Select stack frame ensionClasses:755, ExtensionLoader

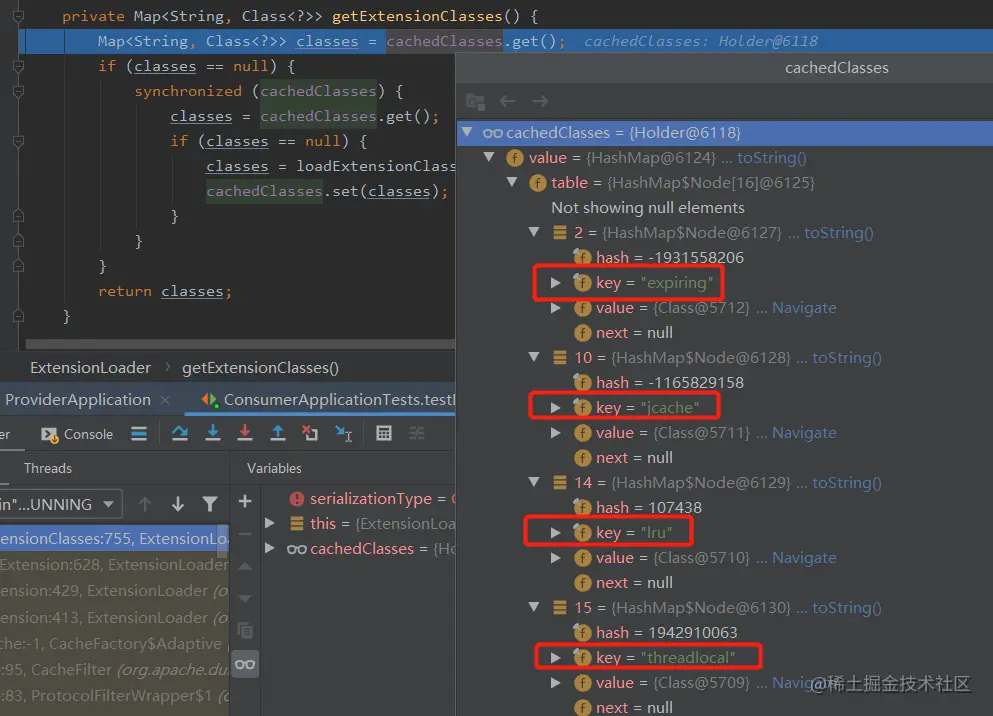click(114, 538)
